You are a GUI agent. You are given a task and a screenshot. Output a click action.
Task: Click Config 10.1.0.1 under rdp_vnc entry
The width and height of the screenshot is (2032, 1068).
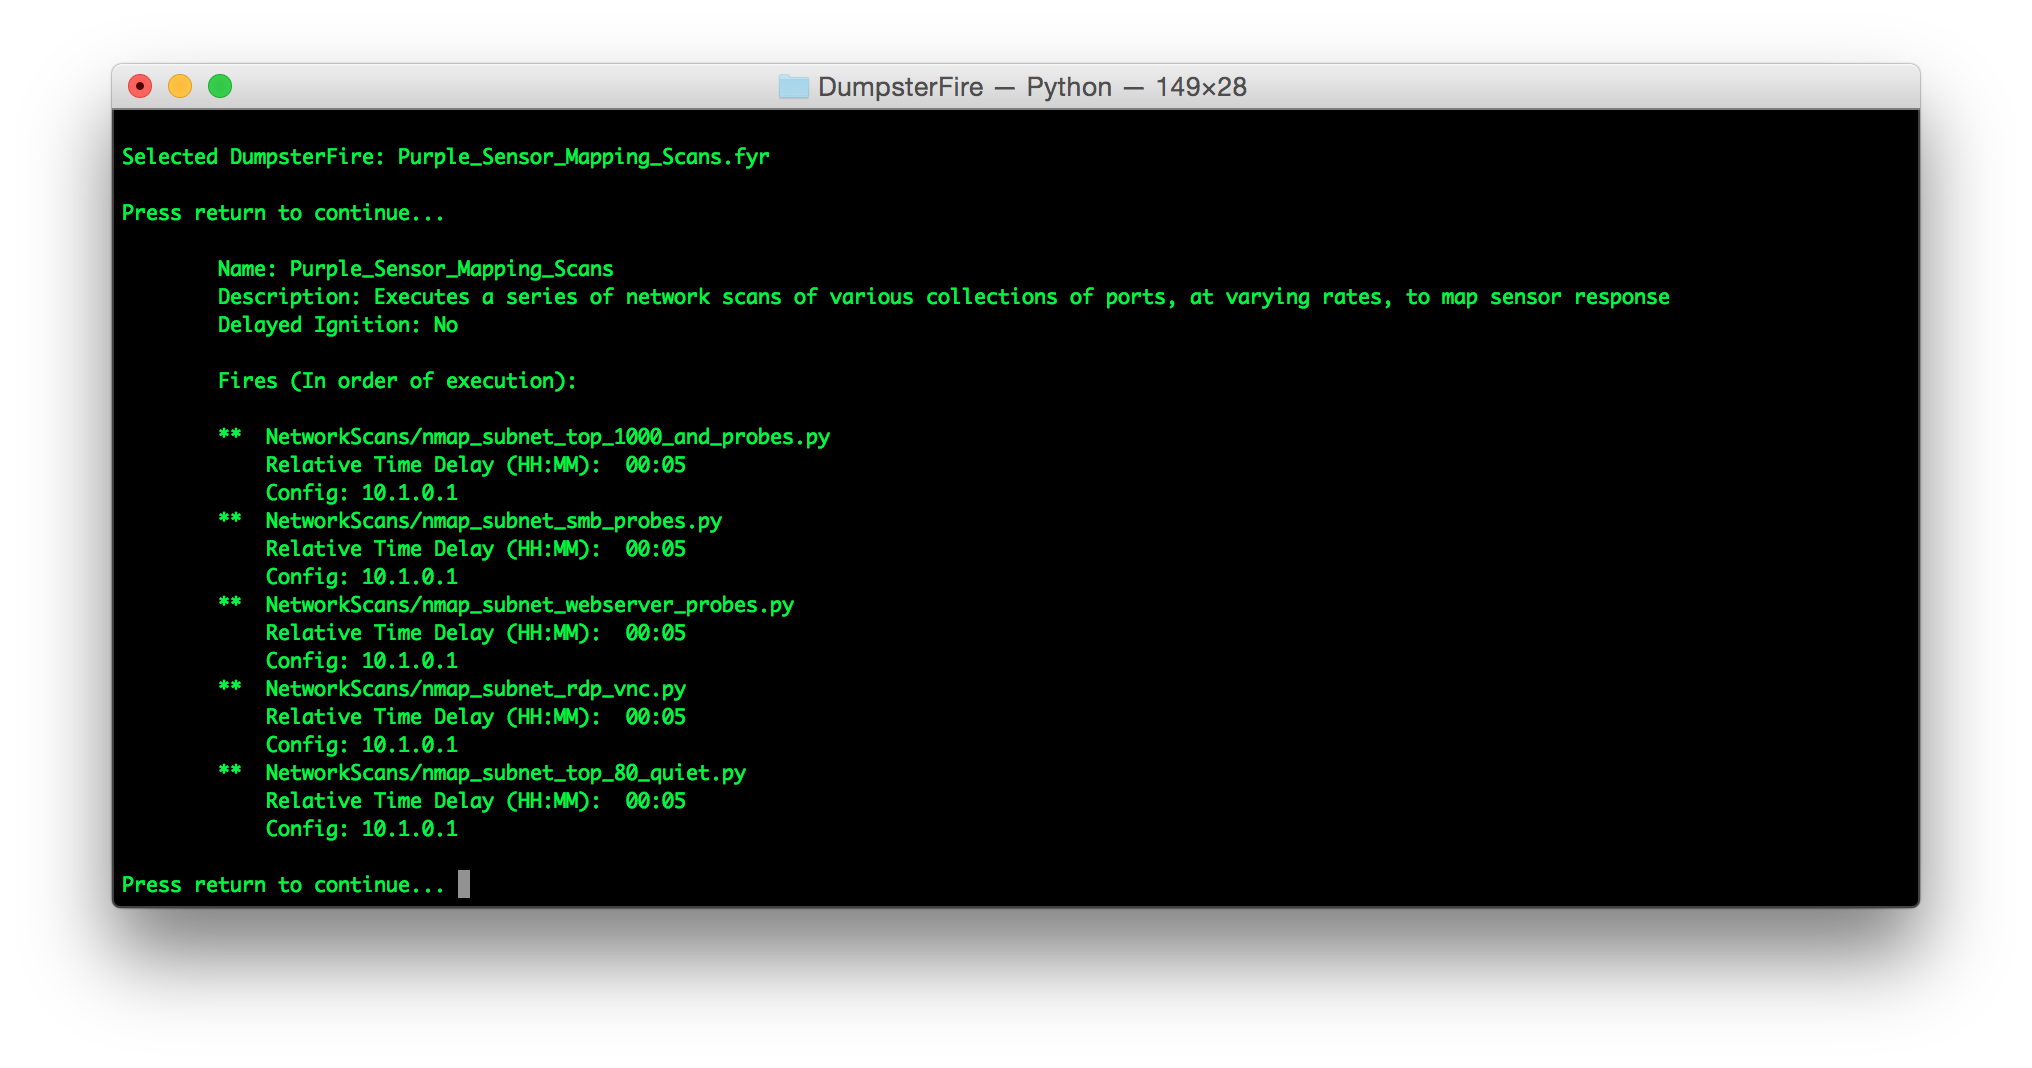coord(362,745)
